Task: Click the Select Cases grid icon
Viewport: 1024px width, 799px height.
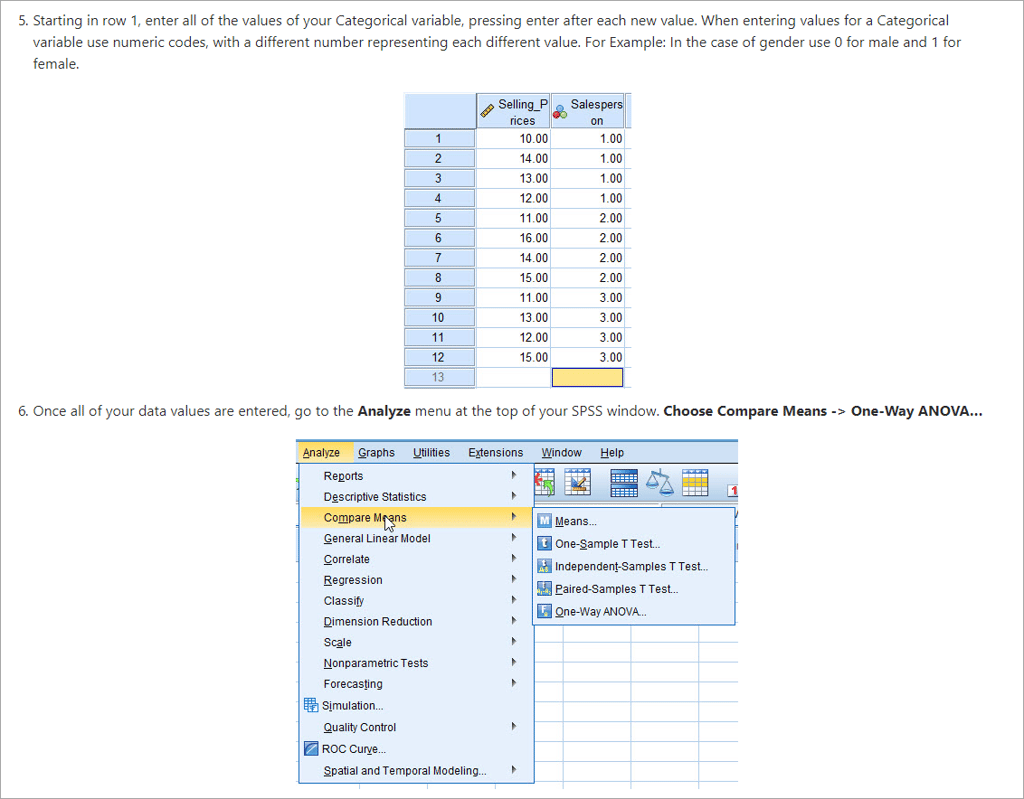Action: pos(695,483)
